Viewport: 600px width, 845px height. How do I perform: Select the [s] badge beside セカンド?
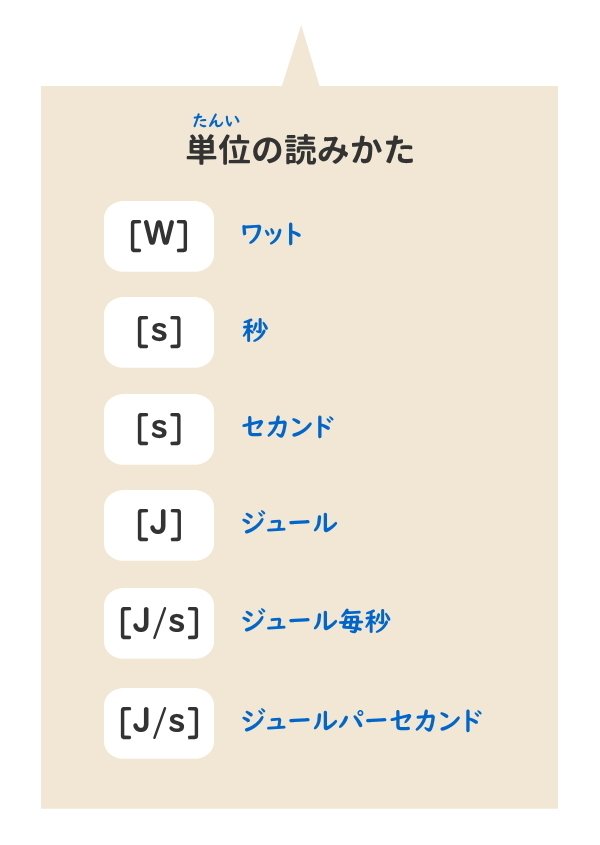(x=159, y=430)
